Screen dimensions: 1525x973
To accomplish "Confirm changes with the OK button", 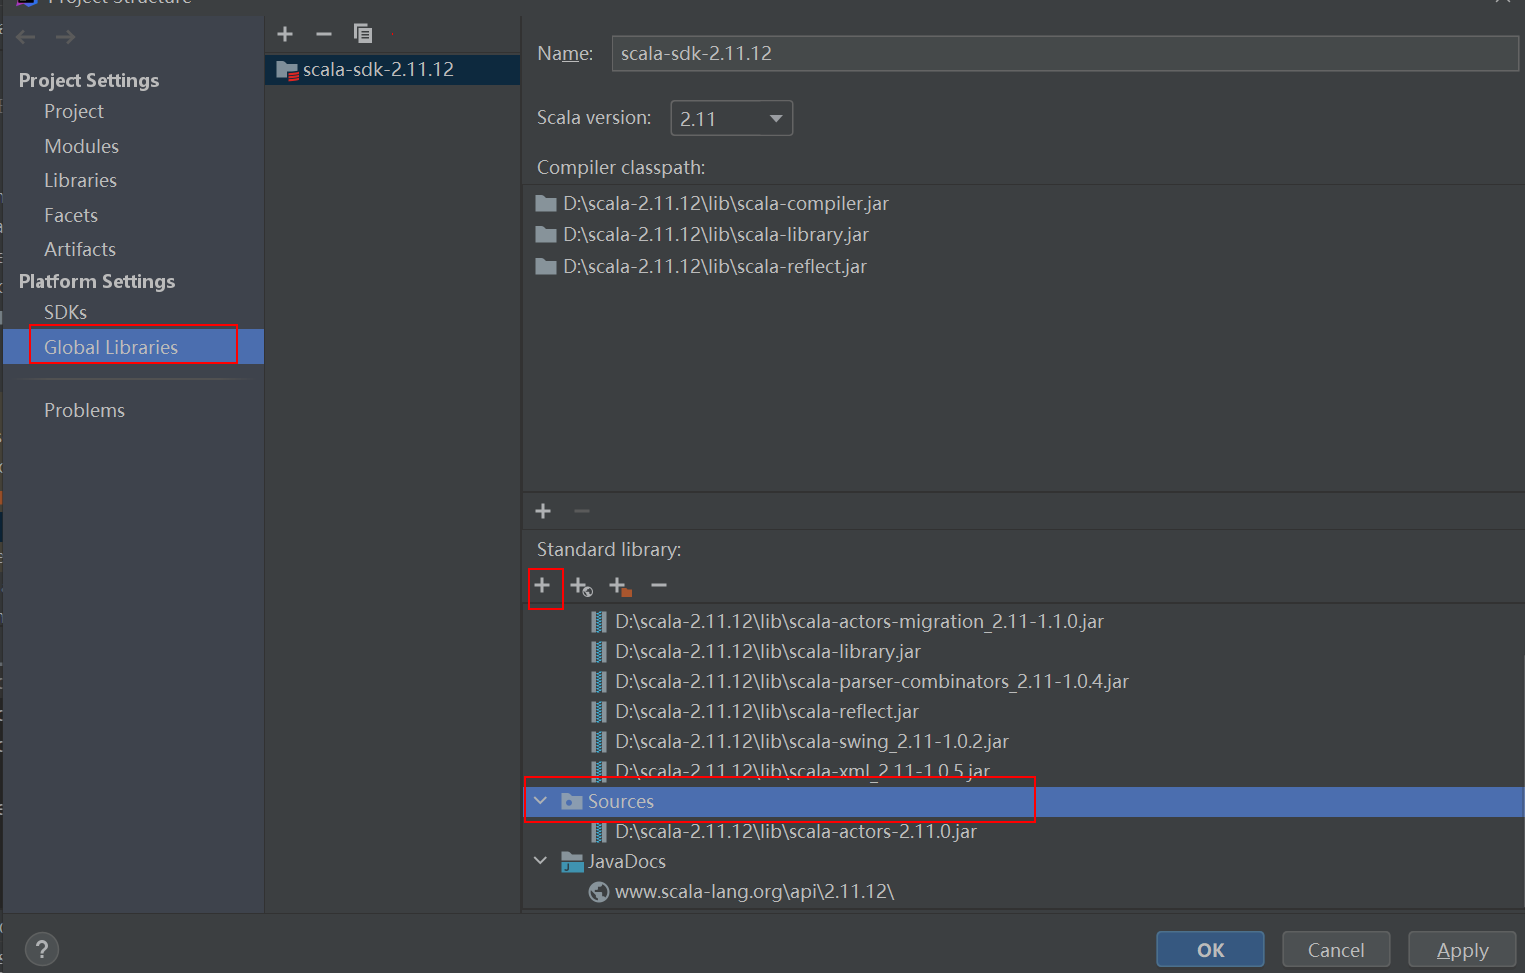I will click(x=1209, y=948).
